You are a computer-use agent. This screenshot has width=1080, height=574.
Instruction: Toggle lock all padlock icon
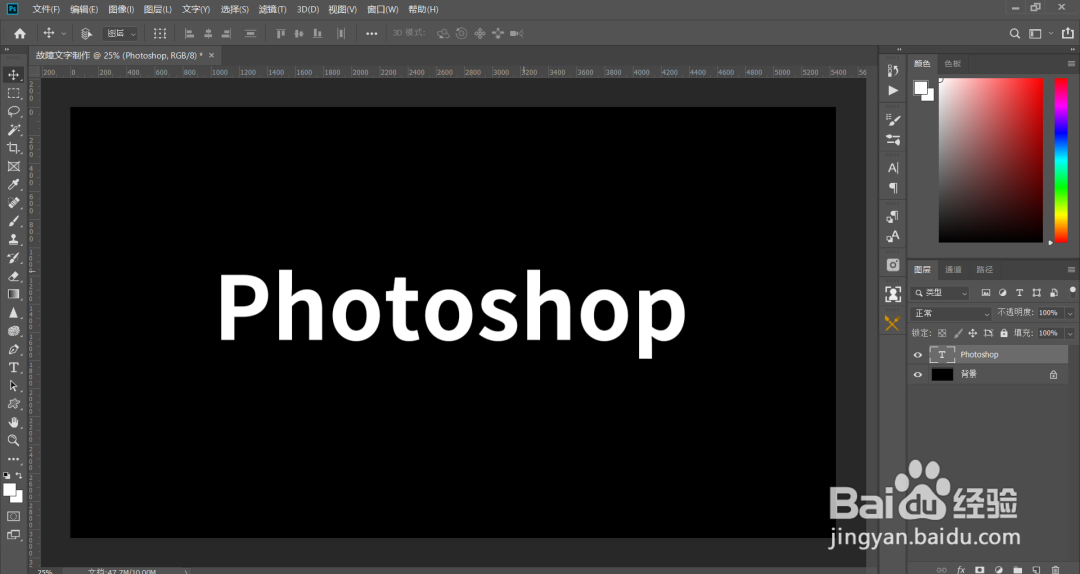[1004, 334]
